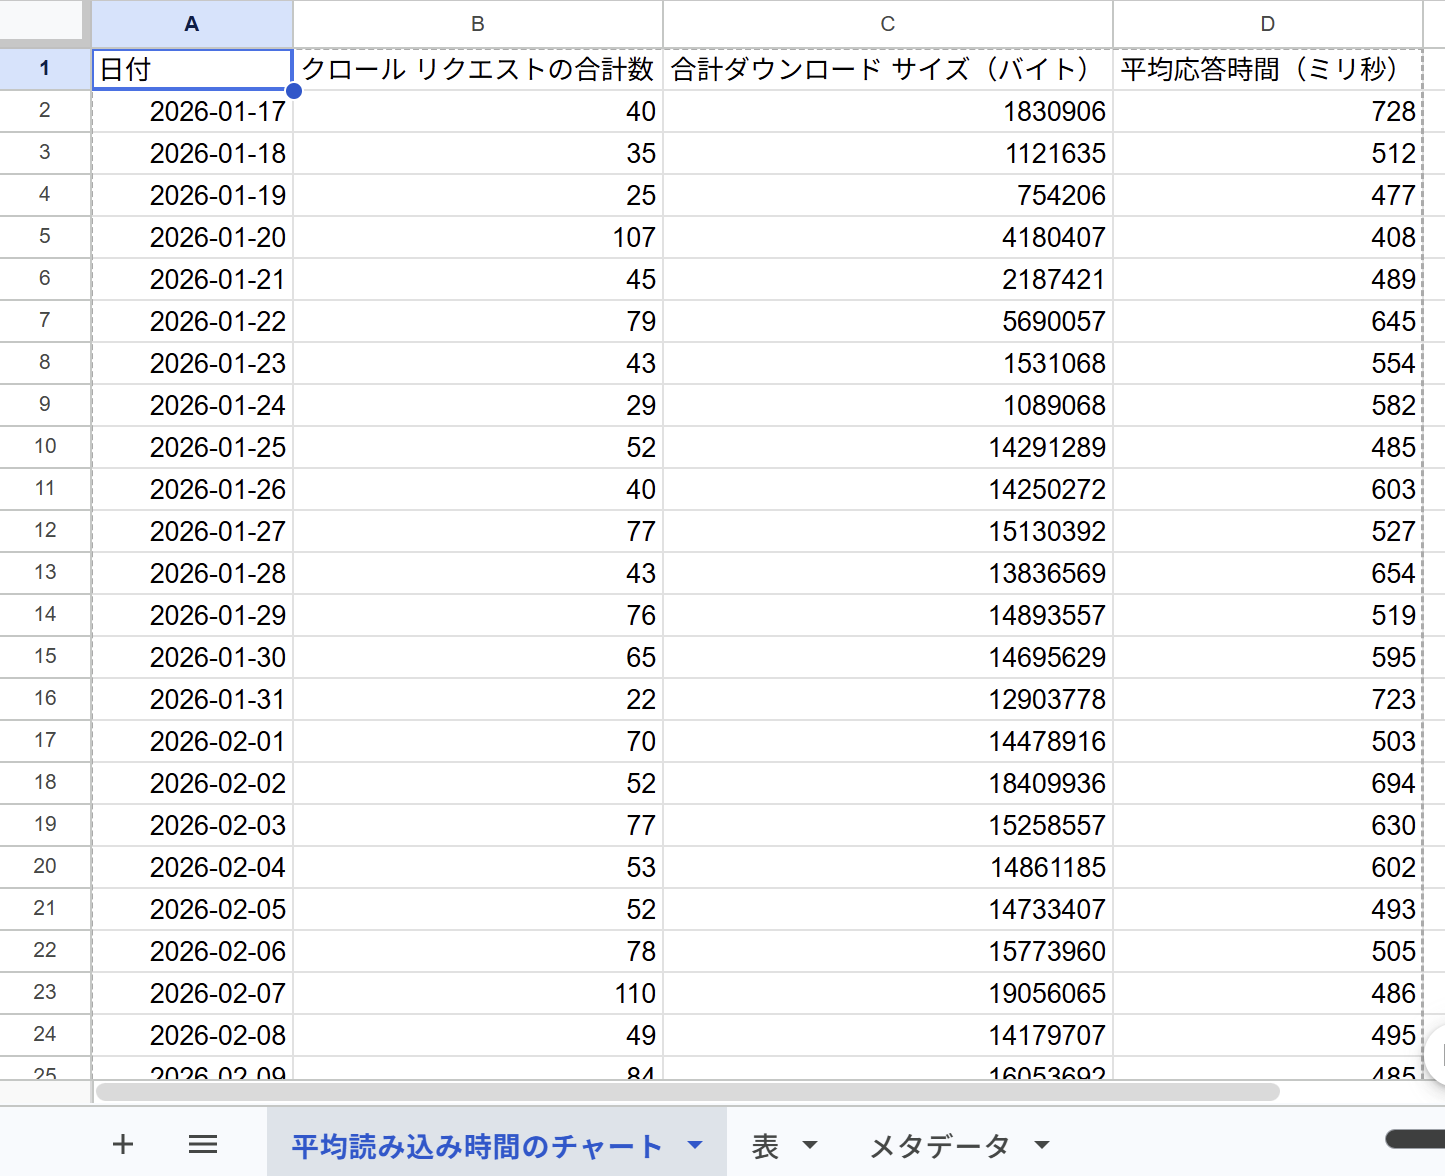The image size is (1445, 1176).
Task: Switch to the メタデータ sheet tab
Action: [938, 1145]
